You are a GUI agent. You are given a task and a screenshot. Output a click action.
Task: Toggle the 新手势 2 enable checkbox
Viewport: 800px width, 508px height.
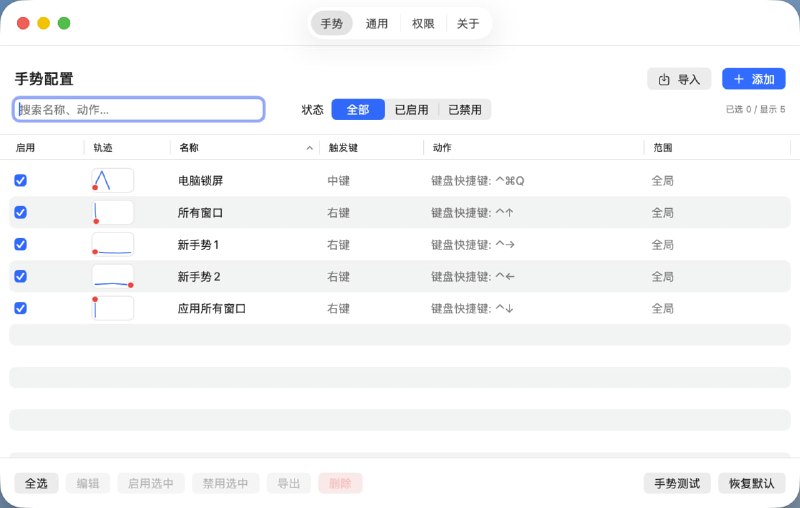20,276
